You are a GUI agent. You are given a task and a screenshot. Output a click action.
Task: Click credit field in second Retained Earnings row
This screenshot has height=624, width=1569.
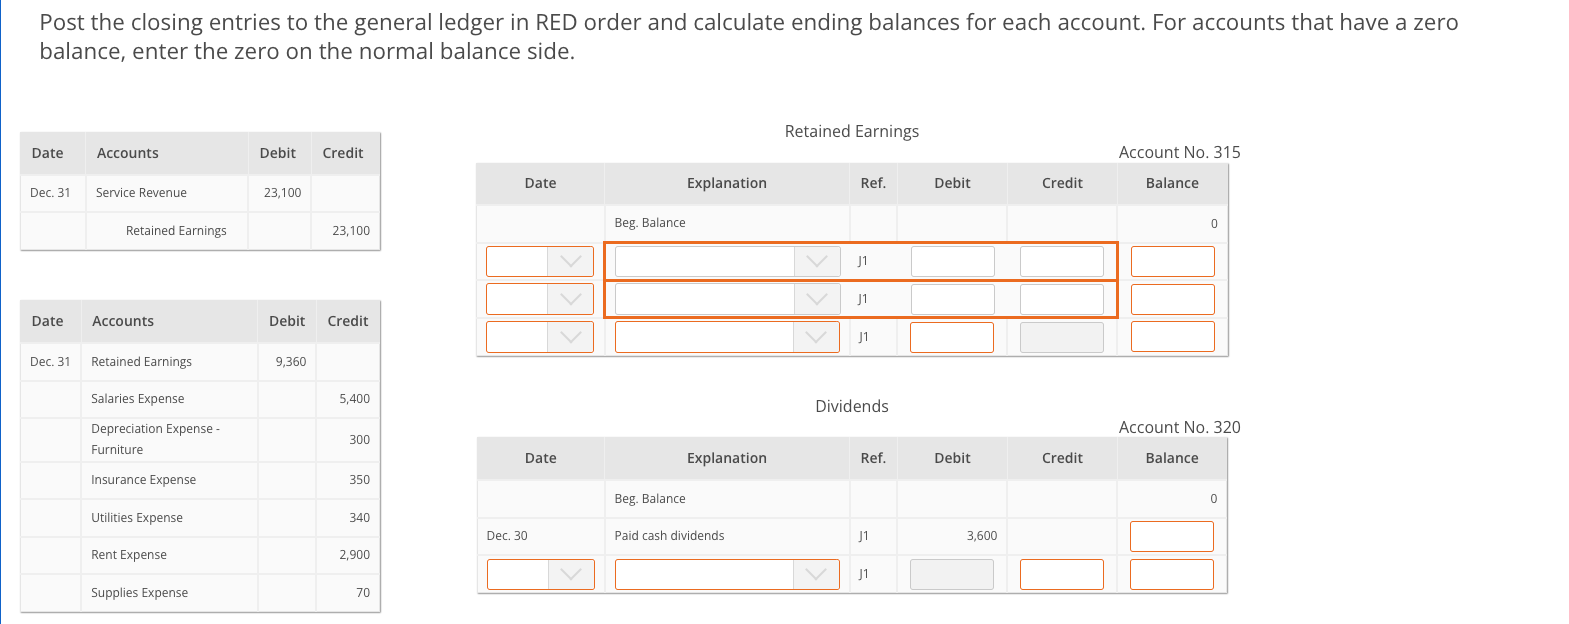click(1062, 299)
